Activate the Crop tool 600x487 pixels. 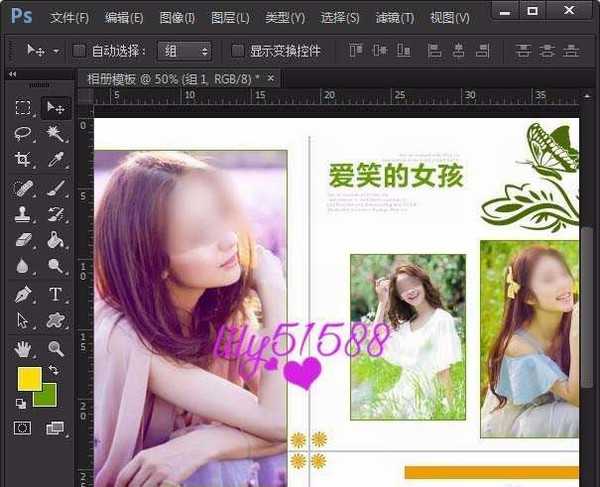23,160
